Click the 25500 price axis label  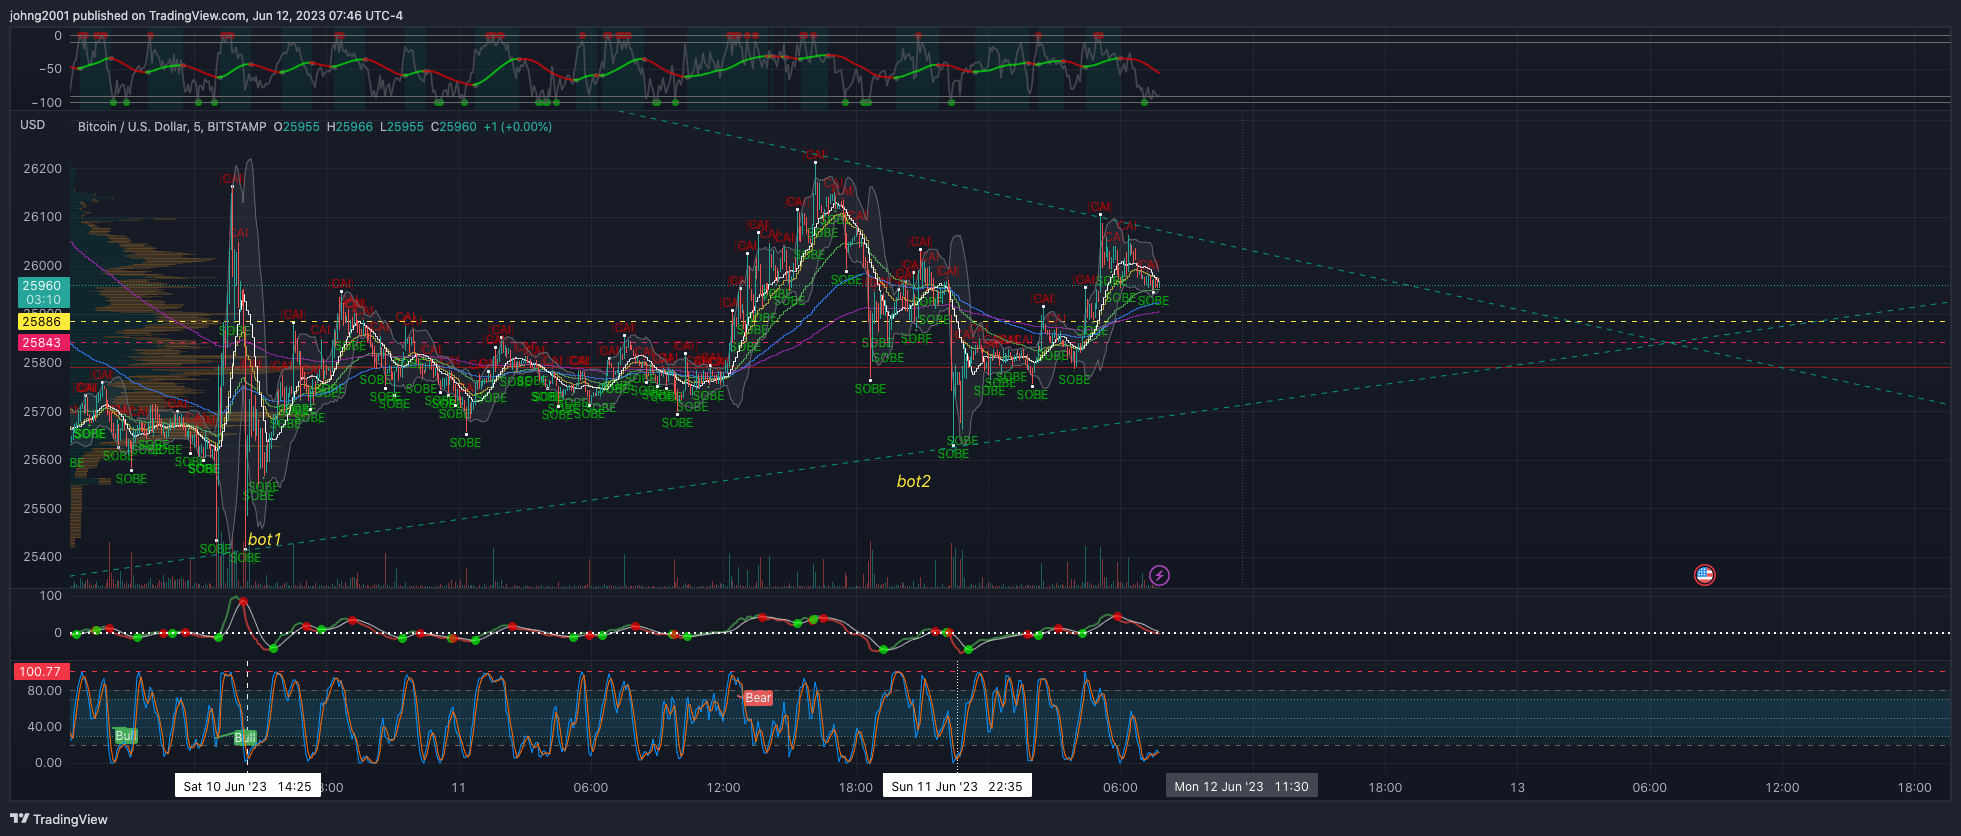[42, 509]
